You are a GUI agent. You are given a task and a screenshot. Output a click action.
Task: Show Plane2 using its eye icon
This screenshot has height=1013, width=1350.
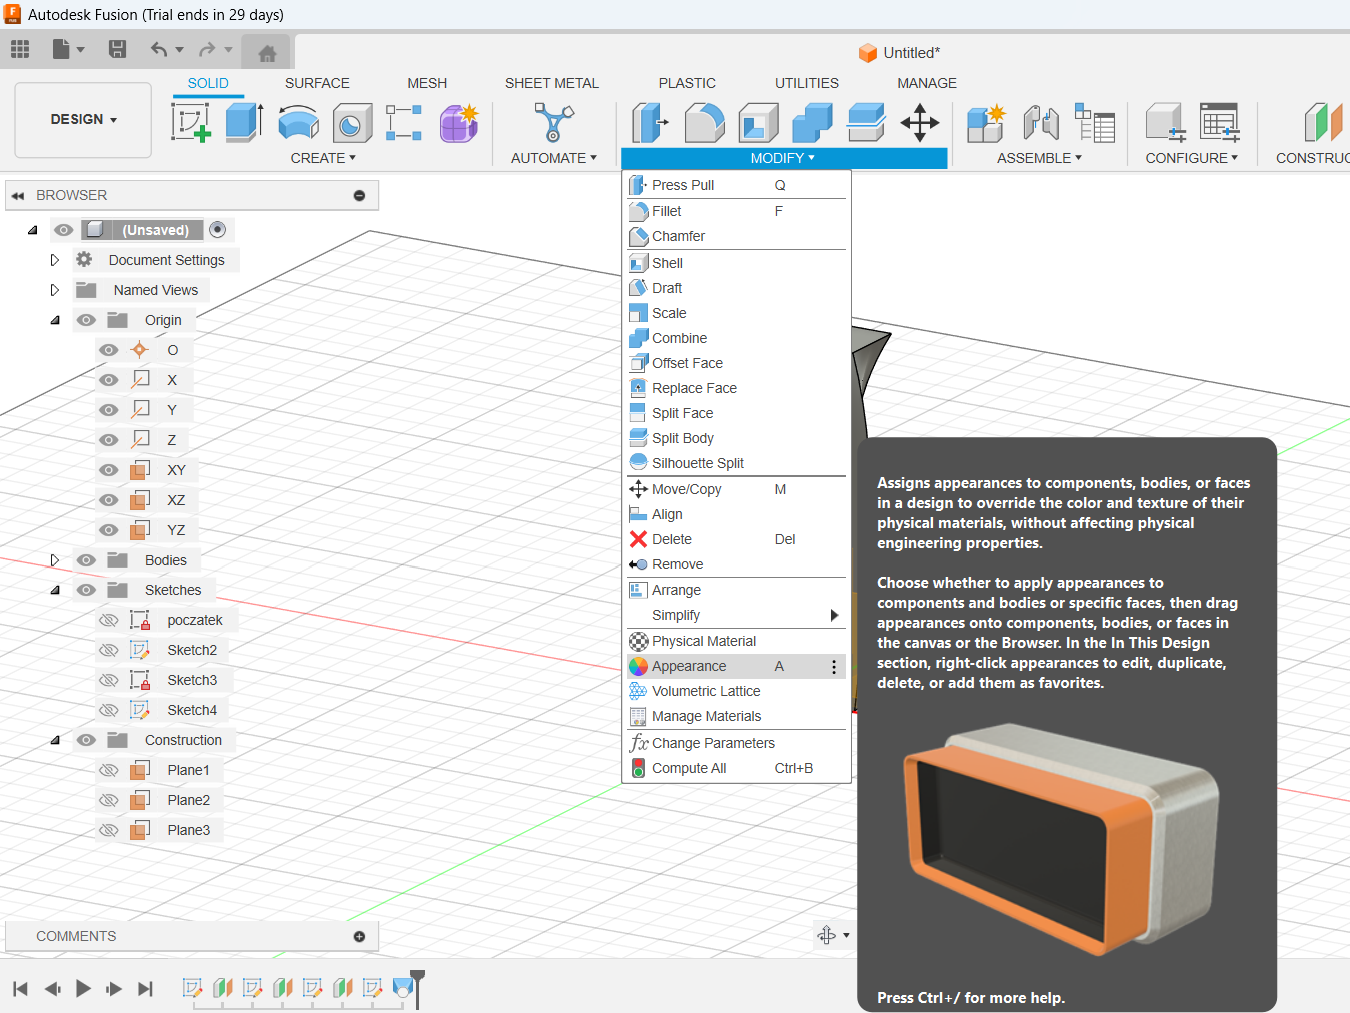coord(109,800)
